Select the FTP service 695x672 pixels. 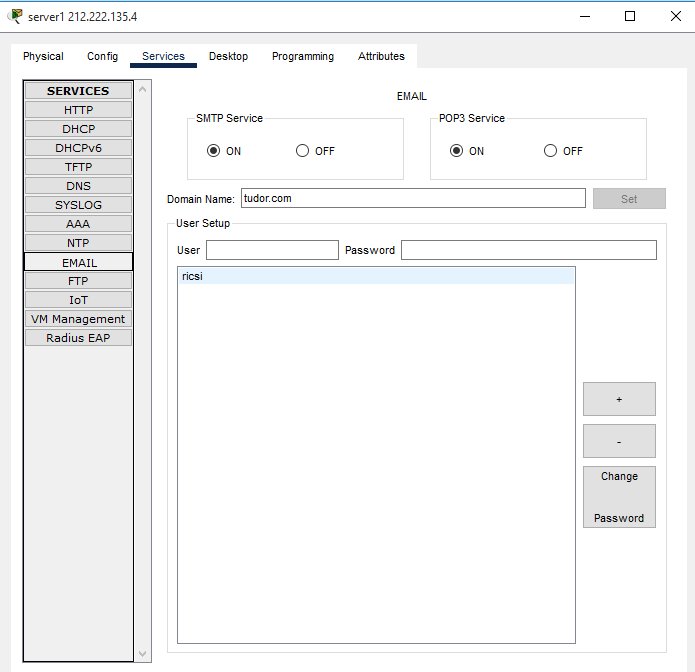point(78,281)
